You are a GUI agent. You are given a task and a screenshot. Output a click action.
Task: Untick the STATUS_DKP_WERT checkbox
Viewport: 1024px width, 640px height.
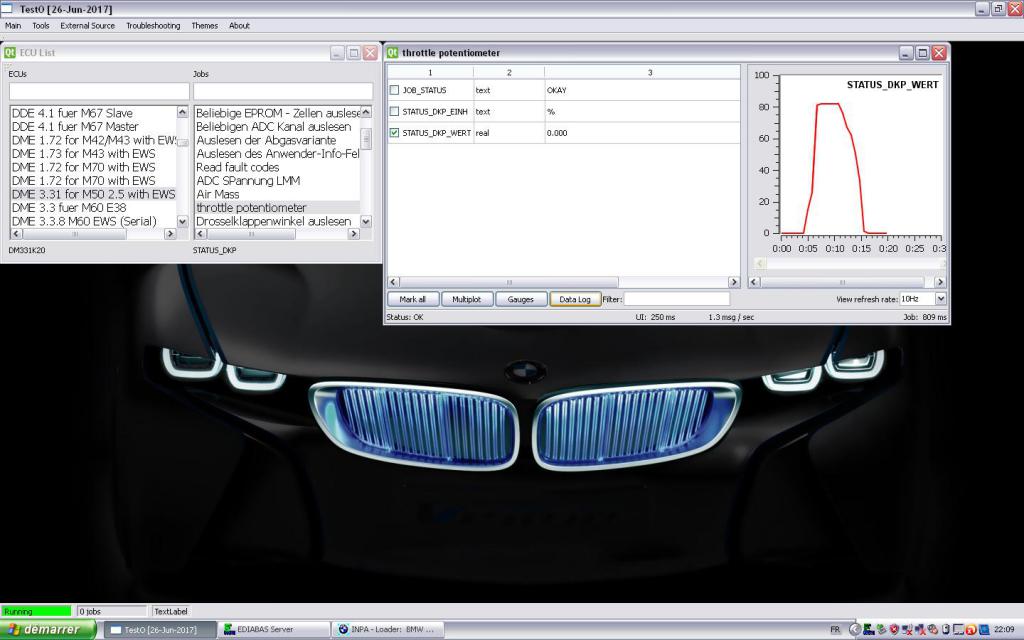coord(394,133)
